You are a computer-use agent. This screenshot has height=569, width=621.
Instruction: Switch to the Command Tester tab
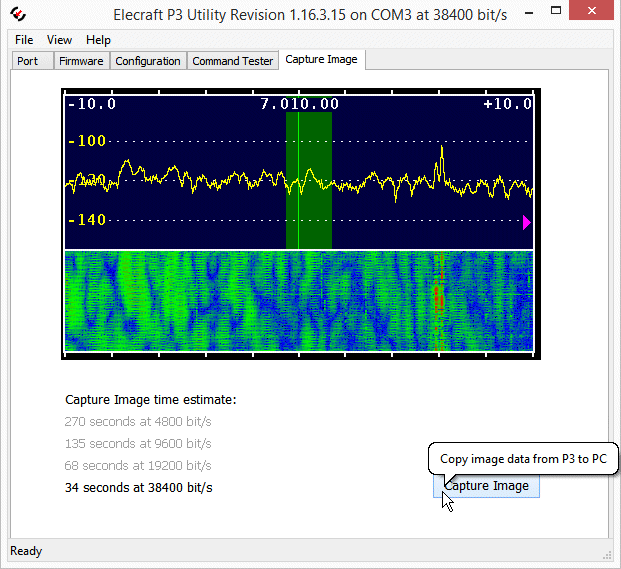pyautogui.click(x=232, y=61)
